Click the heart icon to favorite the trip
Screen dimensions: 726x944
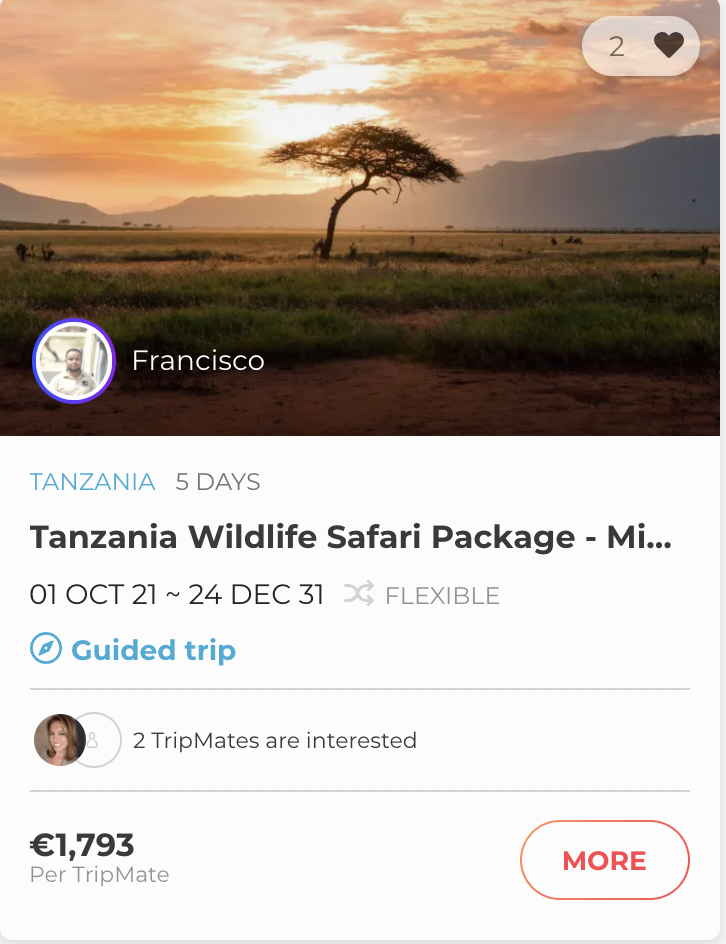pos(668,45)
